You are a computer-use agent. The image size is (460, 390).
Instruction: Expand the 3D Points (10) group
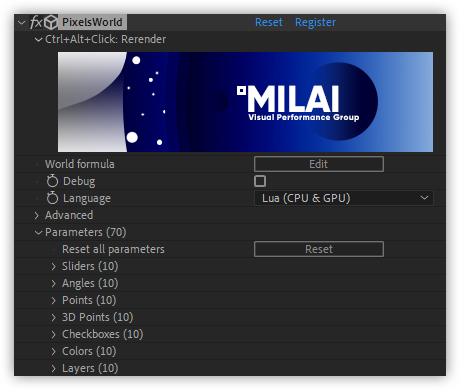coord(54,317)
